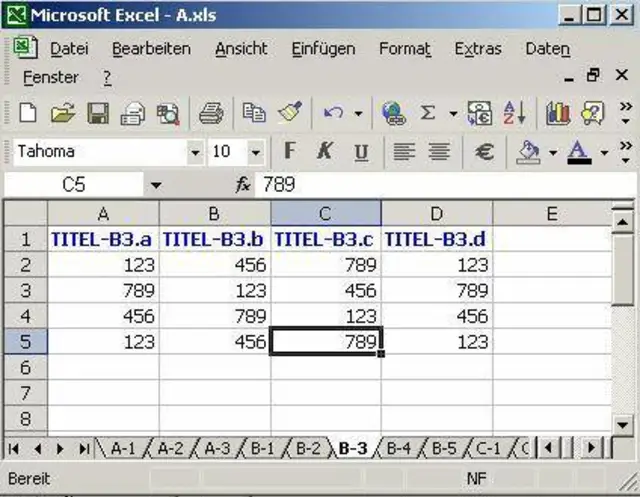
Task: Toggle center text alignment
Action: click(439, 152)
